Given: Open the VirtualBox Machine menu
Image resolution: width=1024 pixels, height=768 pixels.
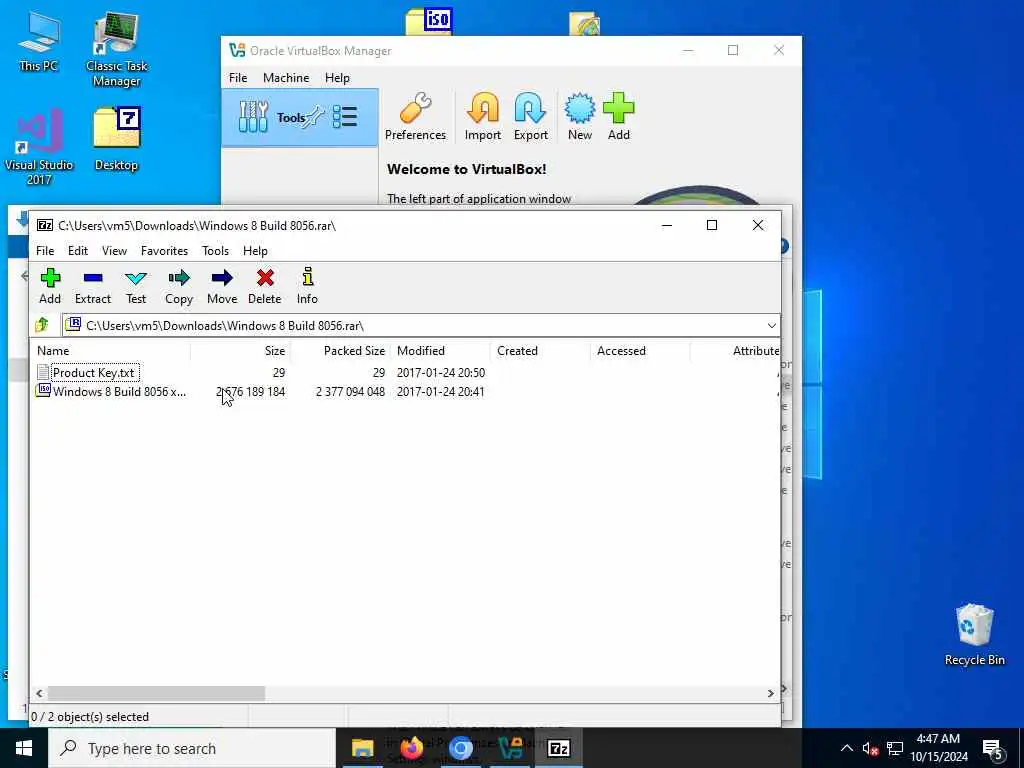Looking at the screenshot, I should (286, 78).
